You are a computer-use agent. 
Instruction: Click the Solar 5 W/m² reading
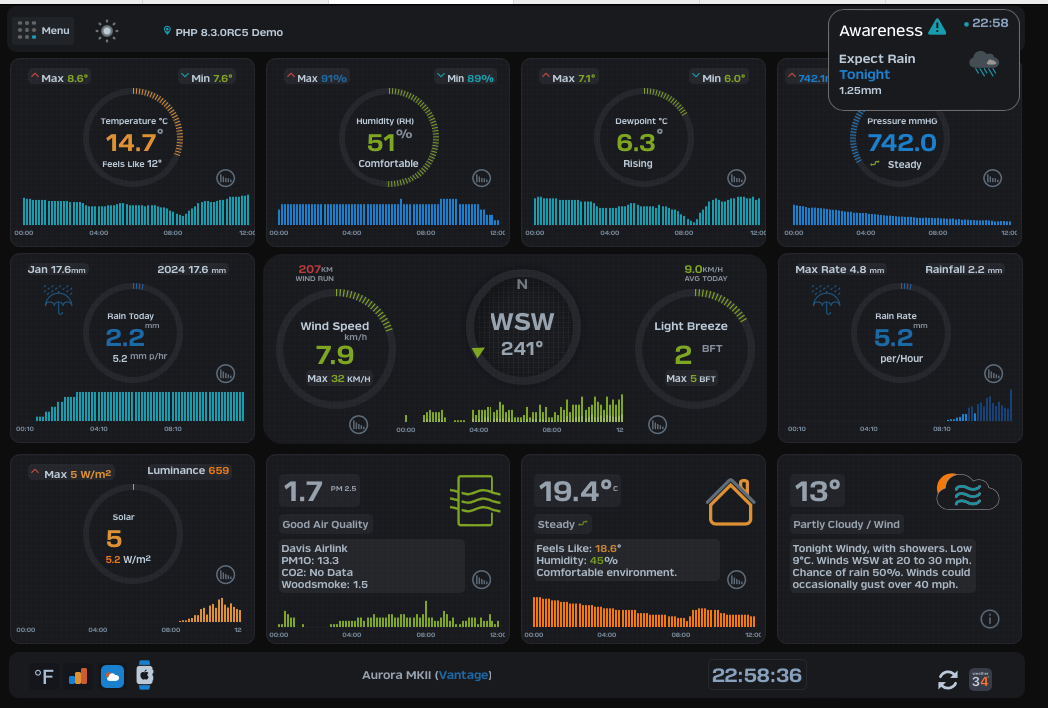tap(114, 538)
